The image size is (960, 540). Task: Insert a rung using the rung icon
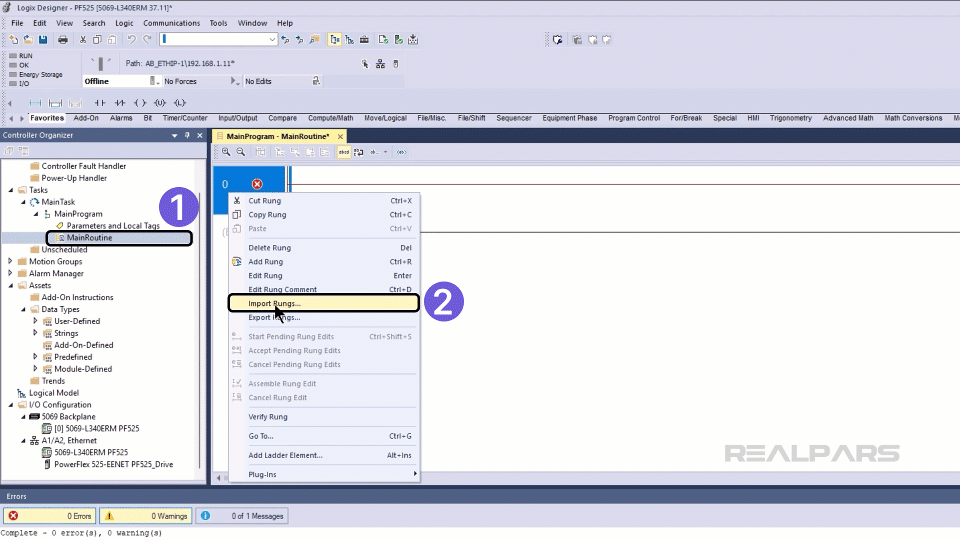point(36,103)
